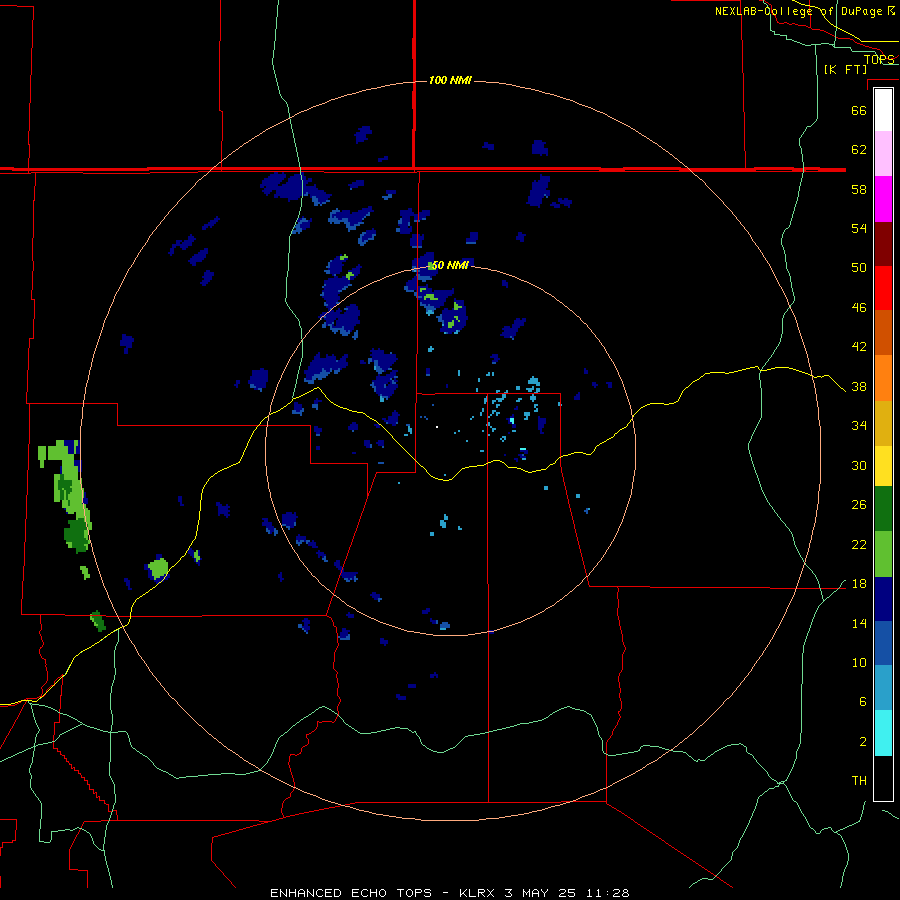Select the white color swatch in legend
This screenshot has height=900, width=900.
pyautogui.click(x=883, y=110)
